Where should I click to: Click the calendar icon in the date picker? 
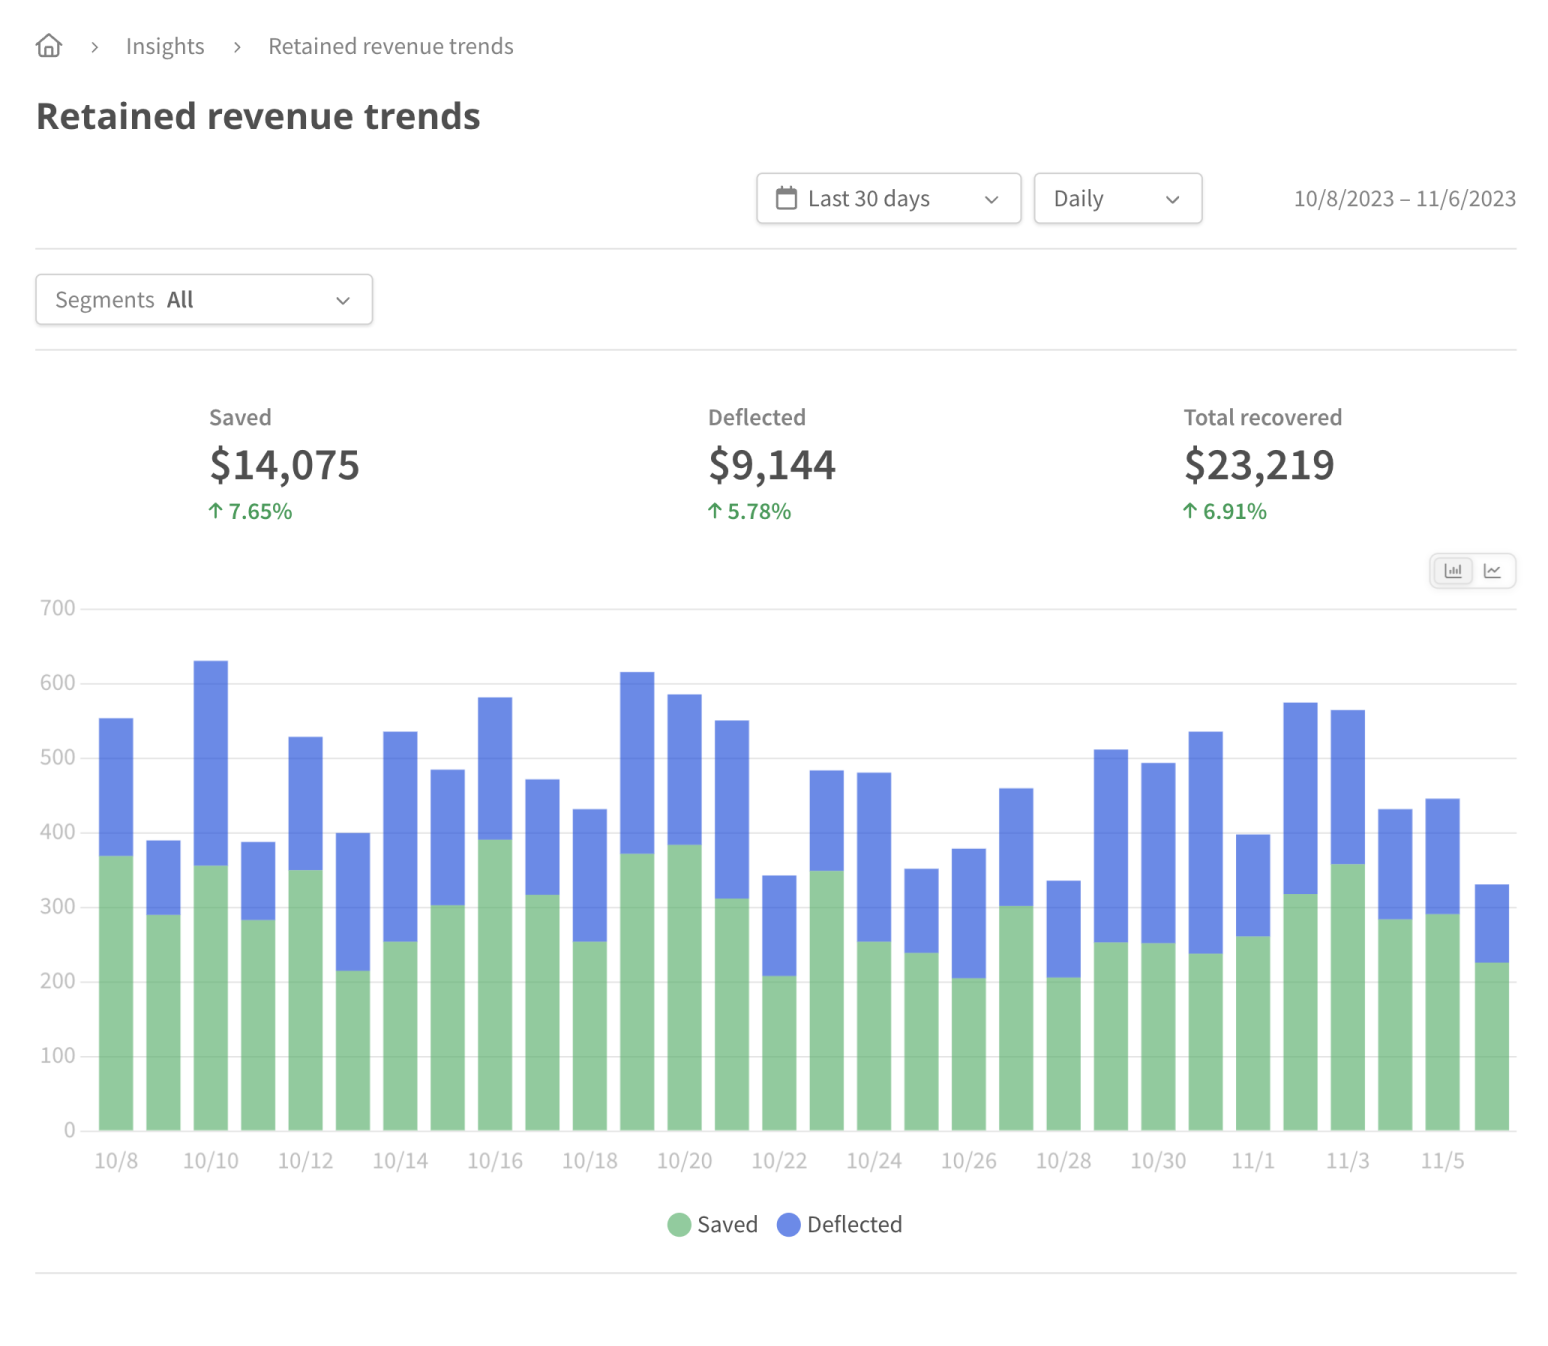[x=787, y=198]
